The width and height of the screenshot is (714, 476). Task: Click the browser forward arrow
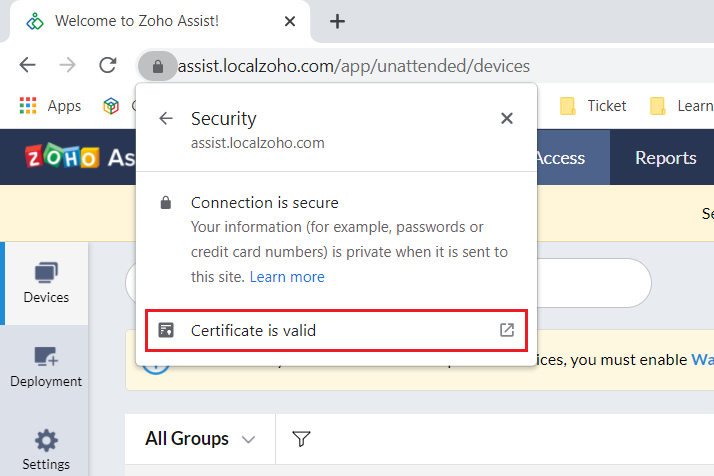tap(67, 65)
